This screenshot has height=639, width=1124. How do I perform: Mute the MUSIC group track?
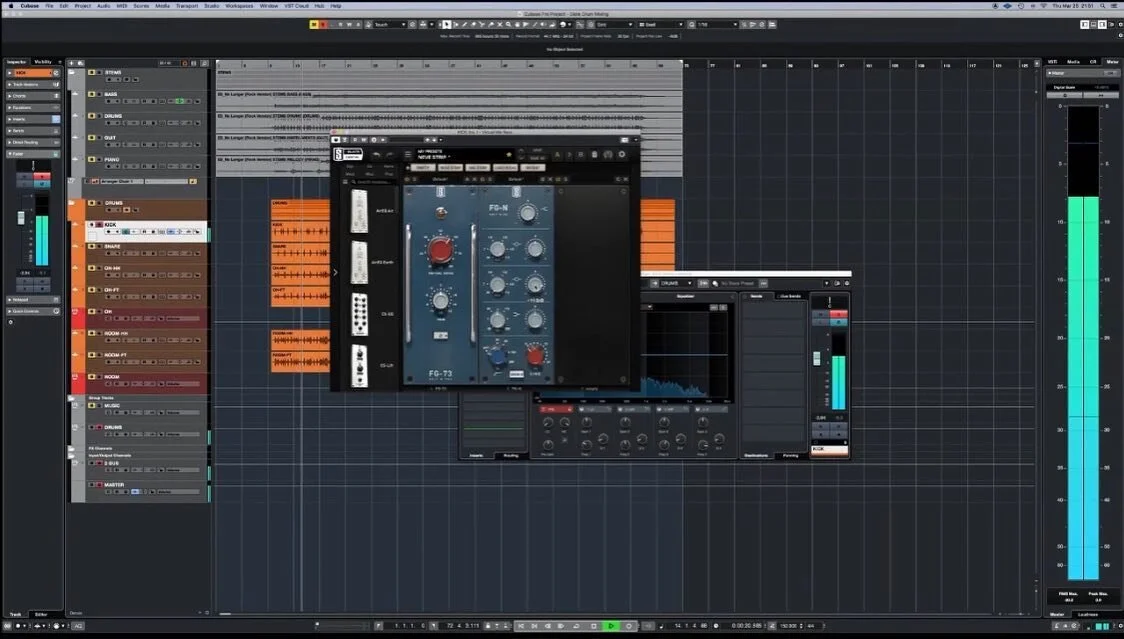(x=91, y=406)
